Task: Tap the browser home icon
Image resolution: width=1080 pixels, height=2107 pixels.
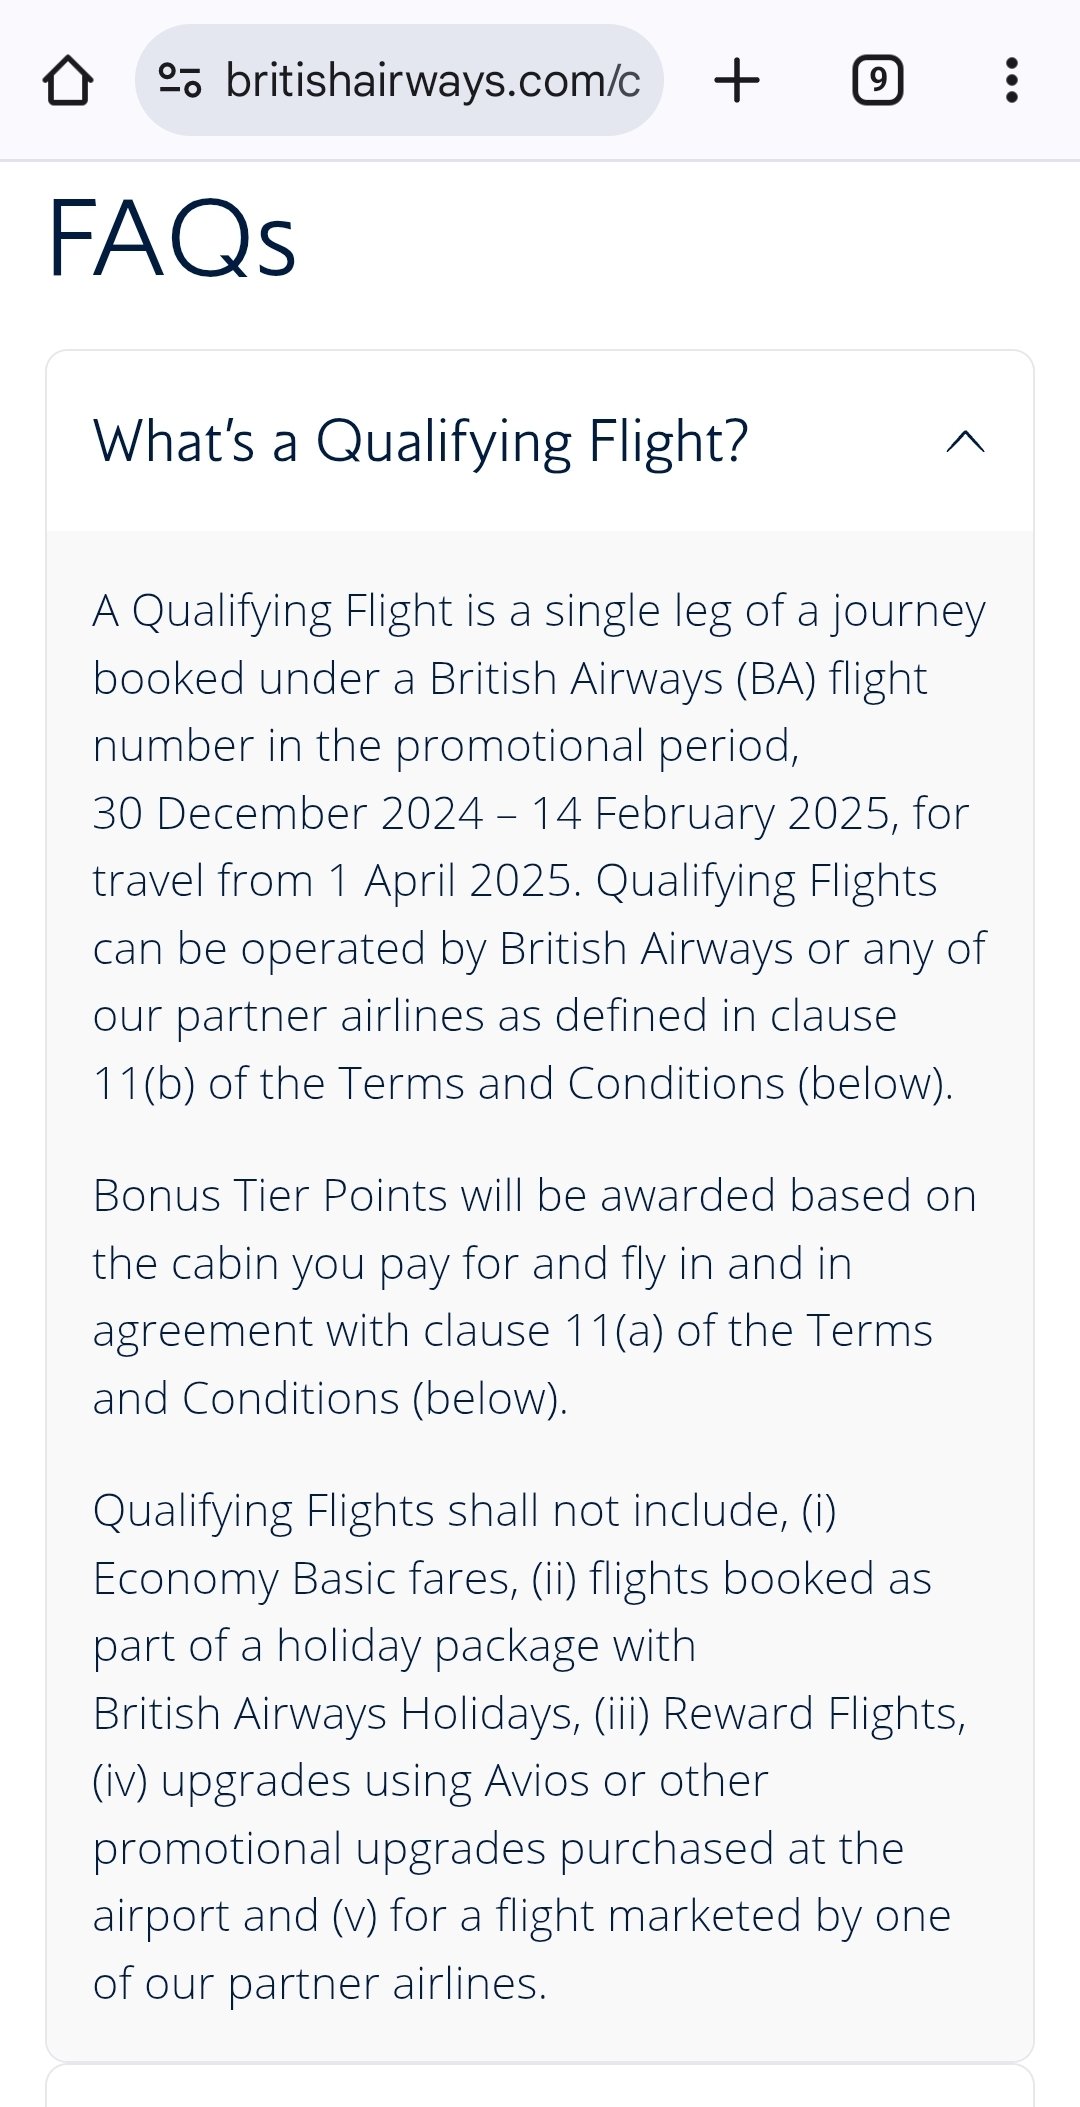Action: click(x=68, y=81)
